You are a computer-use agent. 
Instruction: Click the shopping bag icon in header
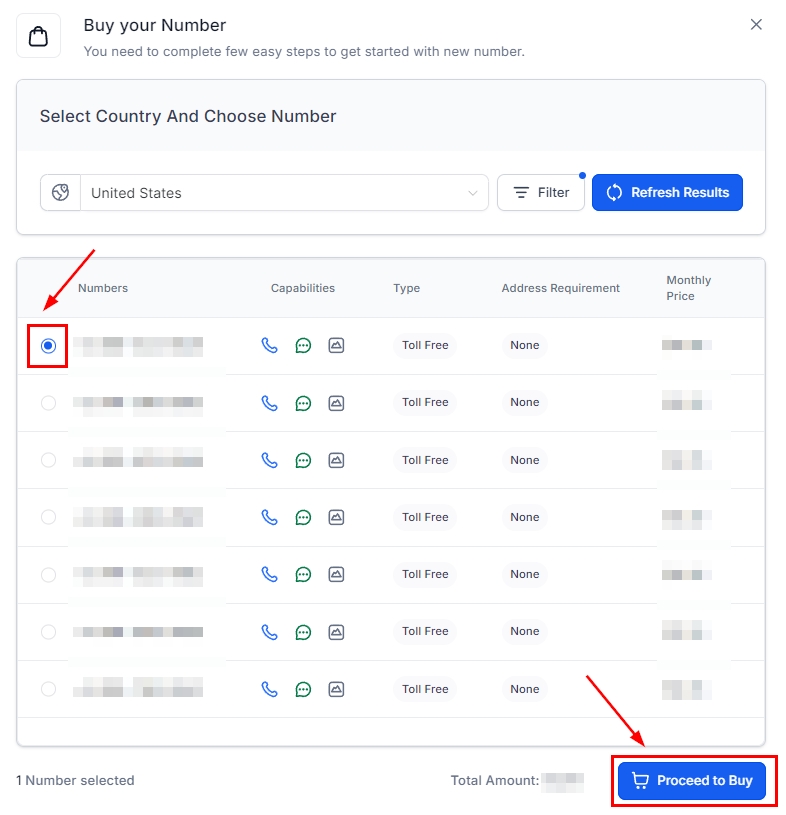coord(38,36)
